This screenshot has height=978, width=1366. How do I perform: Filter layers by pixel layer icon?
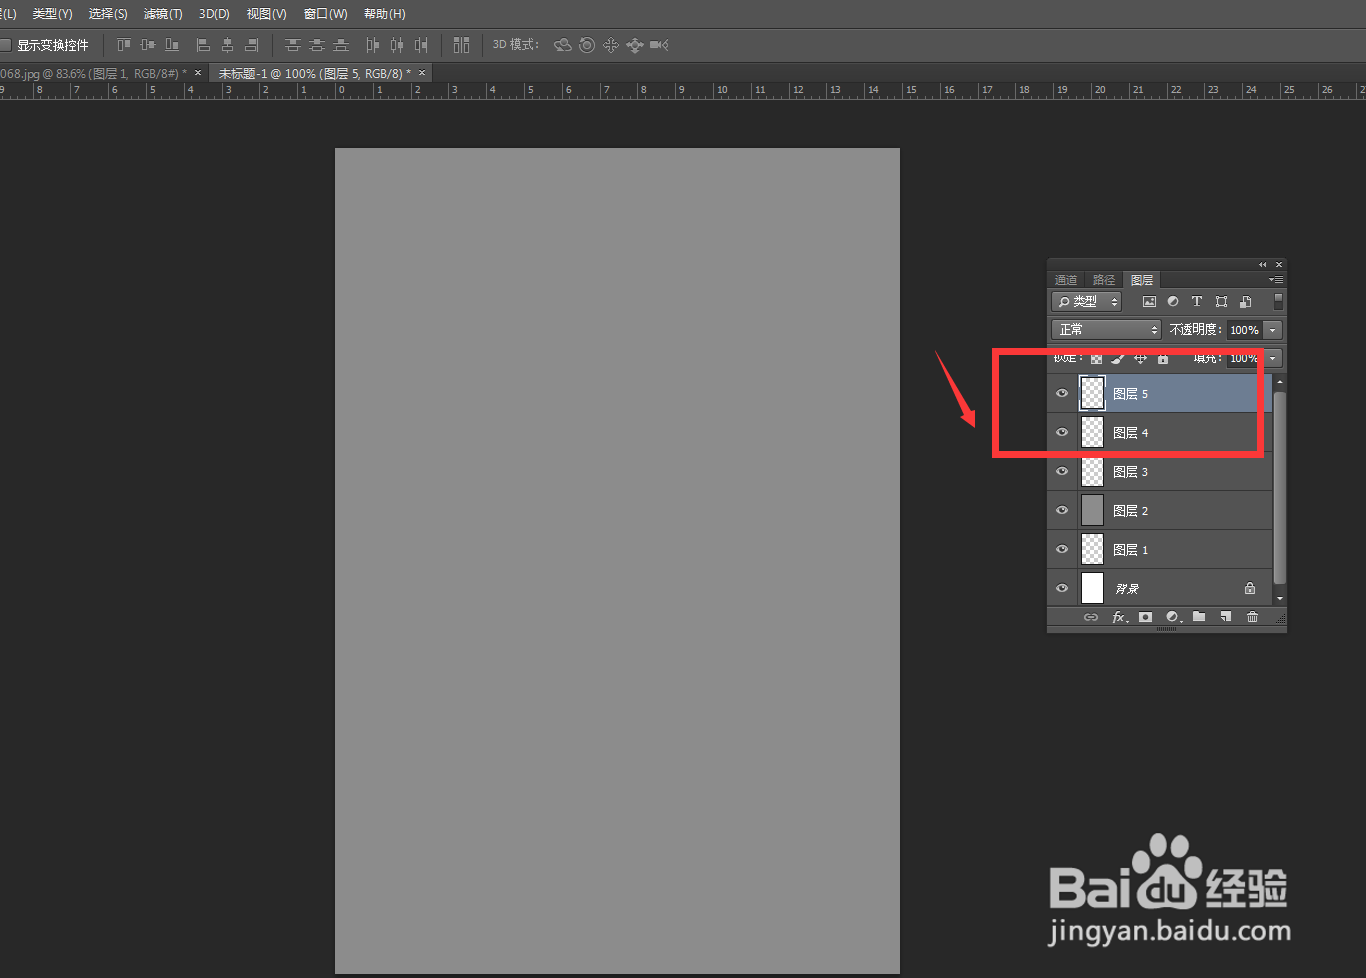pos(1149,301)
